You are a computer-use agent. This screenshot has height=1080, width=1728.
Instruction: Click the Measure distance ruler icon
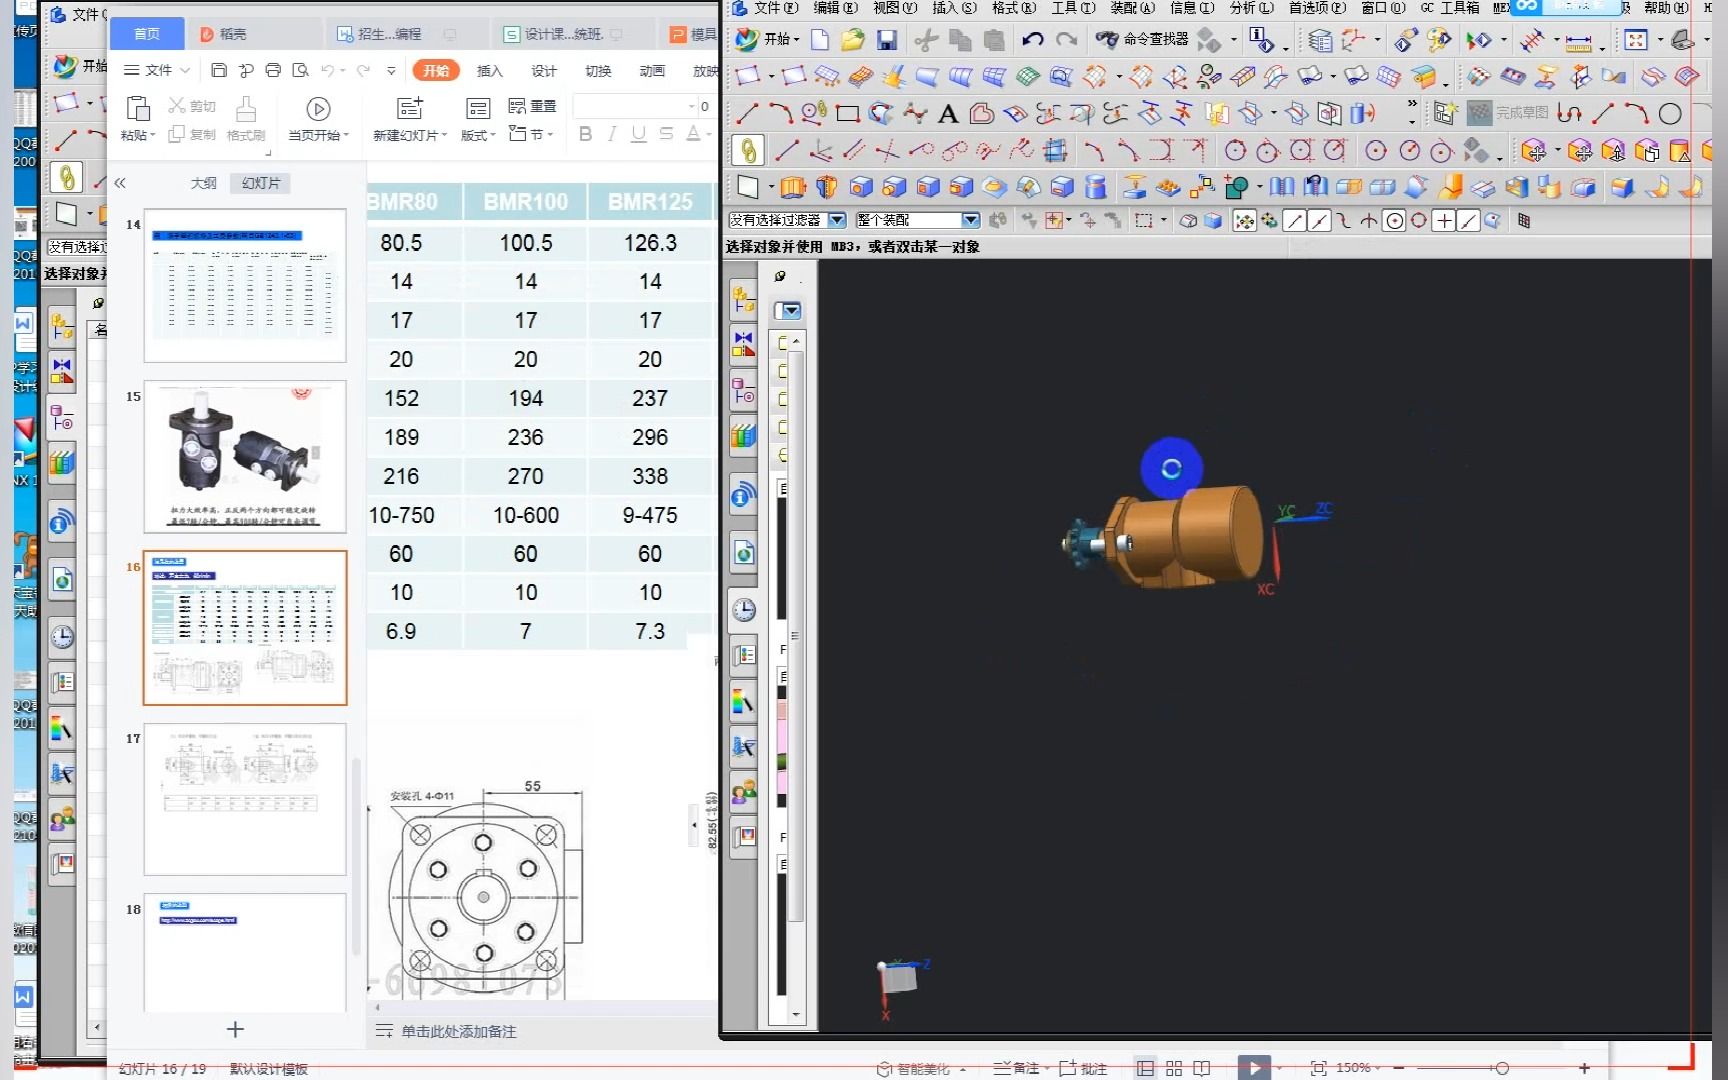click(x=1578, y=42)
